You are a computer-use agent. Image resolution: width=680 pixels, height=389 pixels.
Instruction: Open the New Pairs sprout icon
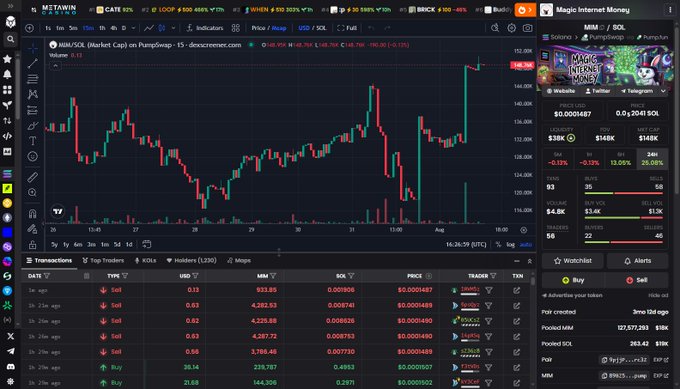7,105
